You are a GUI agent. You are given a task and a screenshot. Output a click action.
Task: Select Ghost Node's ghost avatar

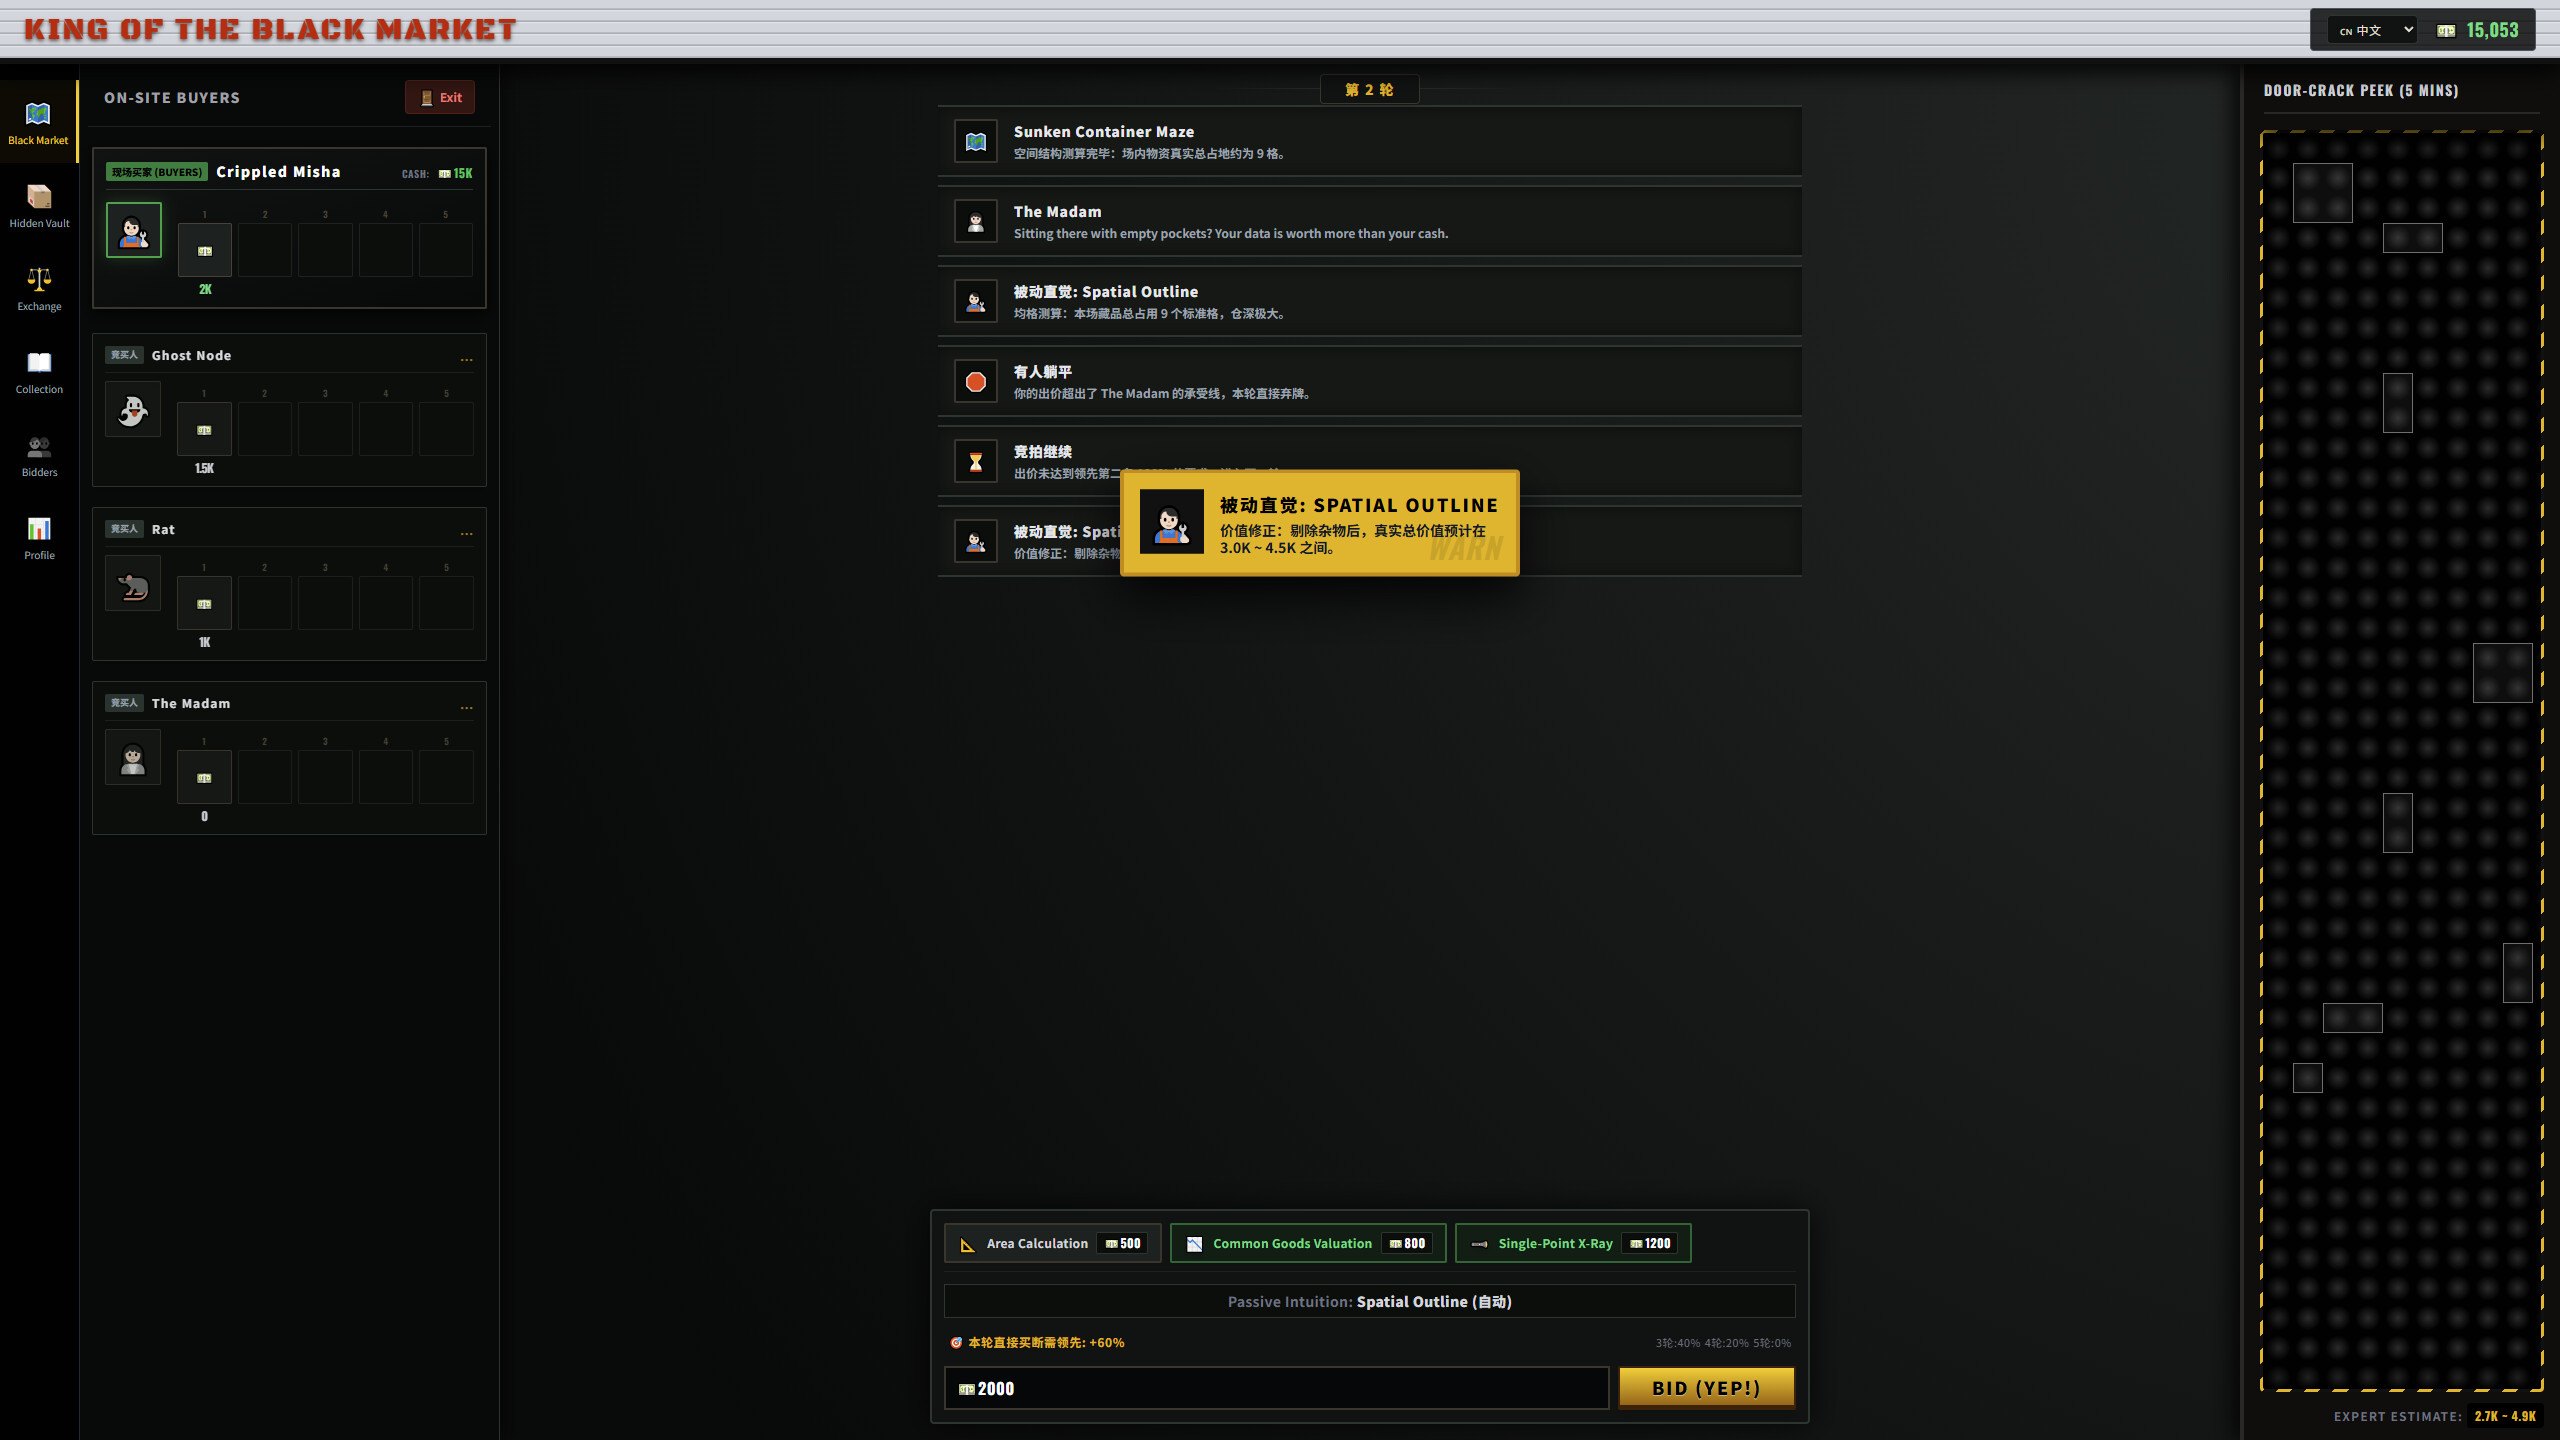tap(133, 410)
